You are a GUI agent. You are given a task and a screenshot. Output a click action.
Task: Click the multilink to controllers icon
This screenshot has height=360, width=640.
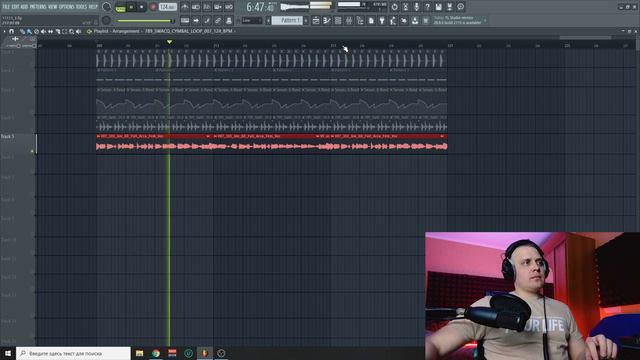tap(229, 20)
